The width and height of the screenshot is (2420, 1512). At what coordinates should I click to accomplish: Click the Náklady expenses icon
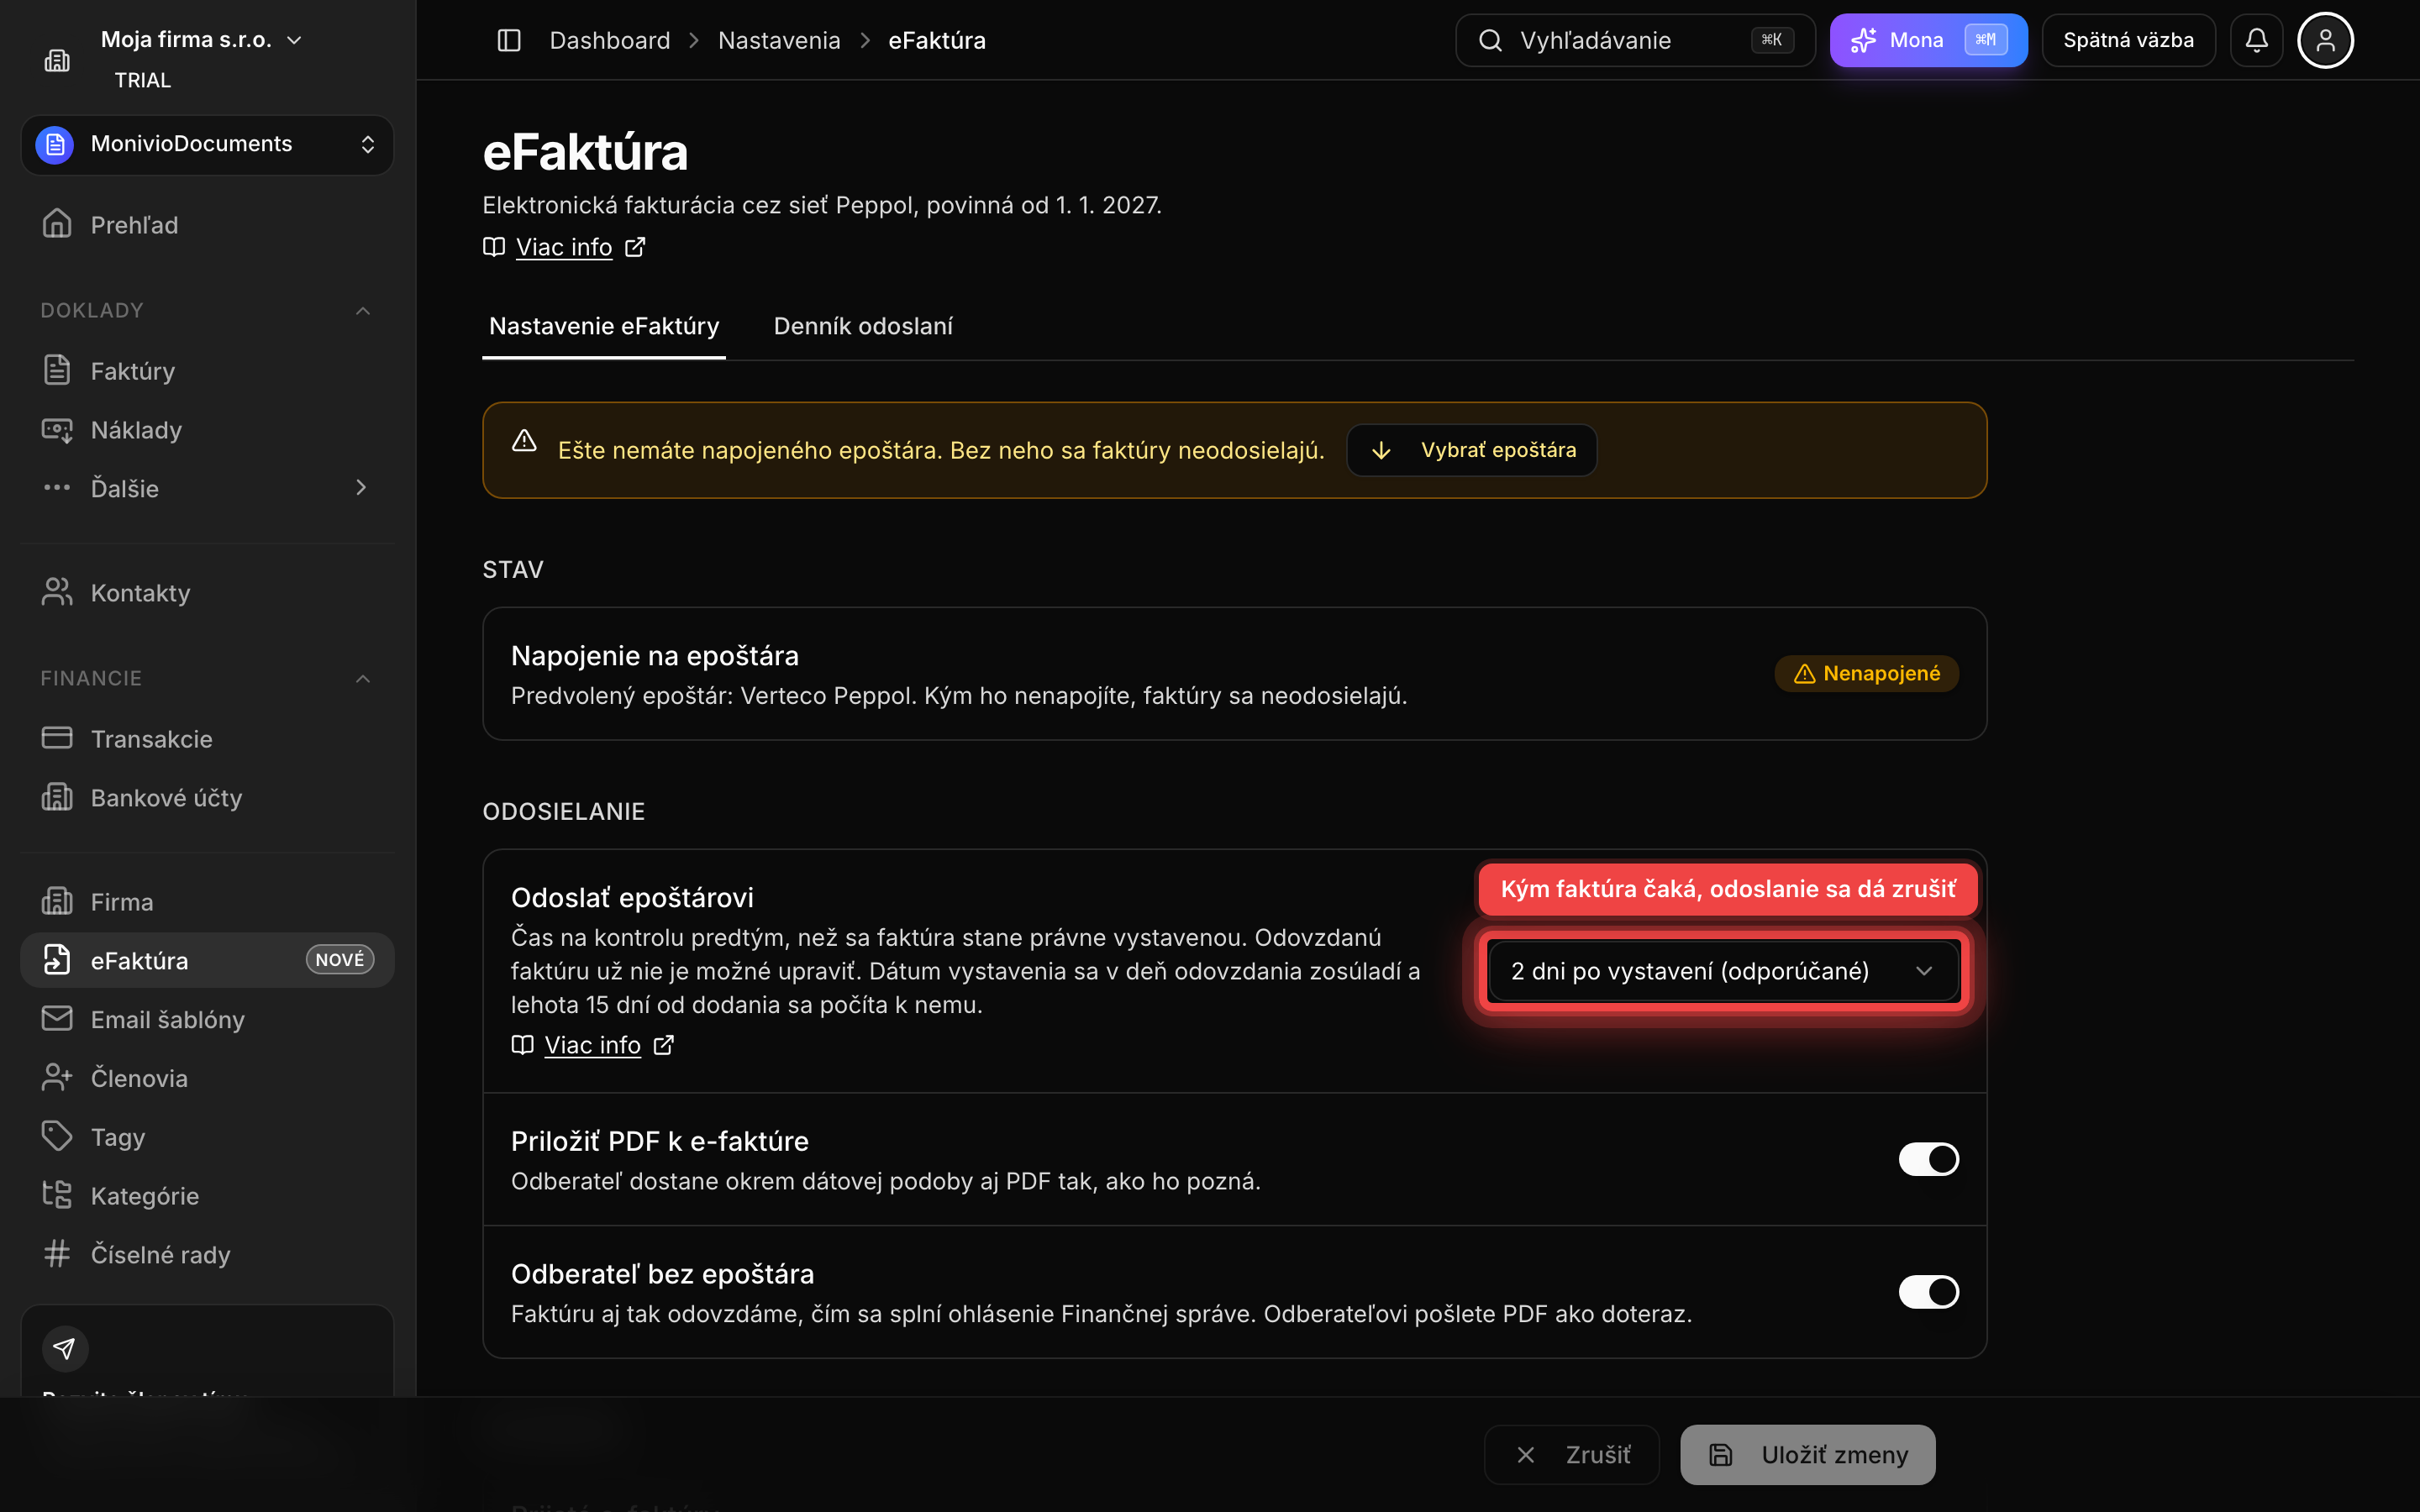[x=57, y=429]
